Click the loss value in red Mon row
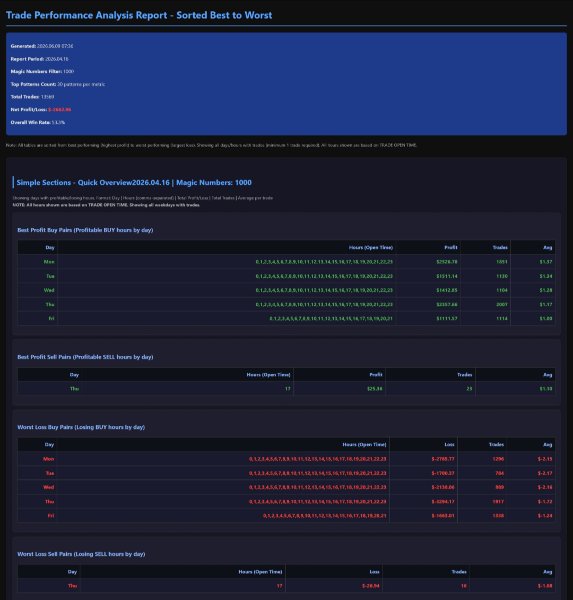 click(443, 459)
